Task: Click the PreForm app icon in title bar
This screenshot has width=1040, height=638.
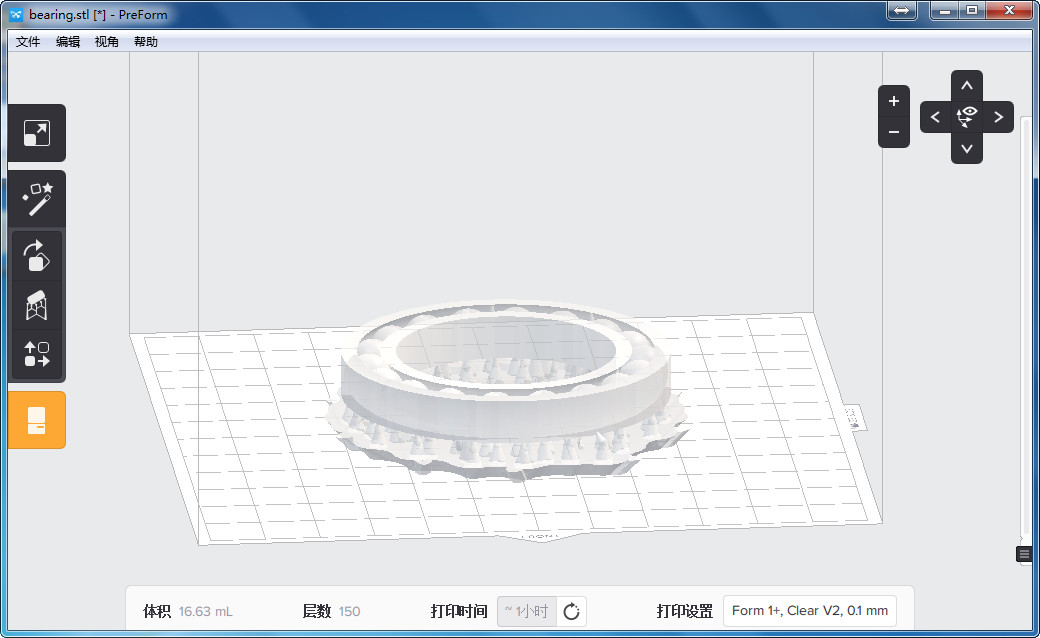Action: pyautogui.click(x=16, y=14)
